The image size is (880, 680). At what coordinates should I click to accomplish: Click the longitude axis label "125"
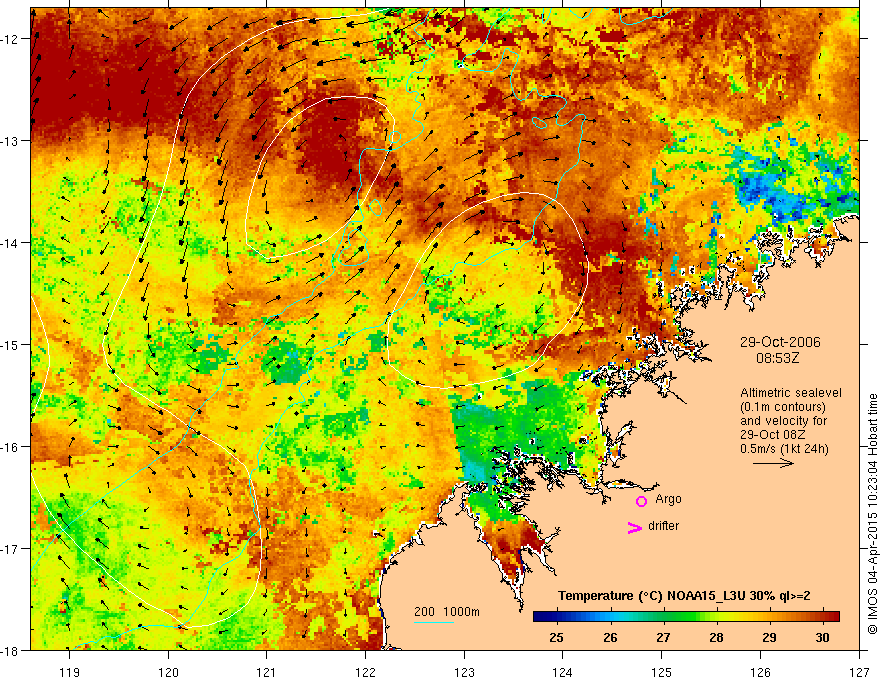click(662, 673)
